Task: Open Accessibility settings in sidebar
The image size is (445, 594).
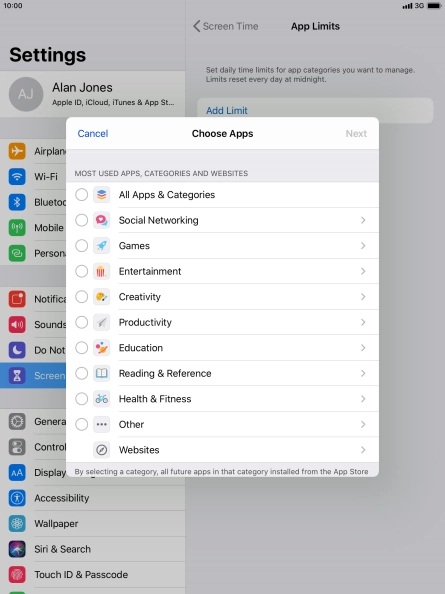Action: pos(92,498)
